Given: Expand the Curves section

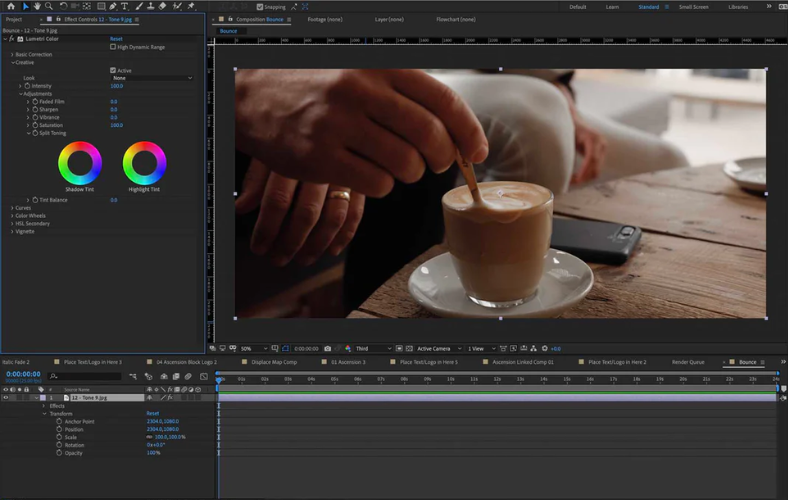Looking at the screenshot, I should click(x=12, y=208).
